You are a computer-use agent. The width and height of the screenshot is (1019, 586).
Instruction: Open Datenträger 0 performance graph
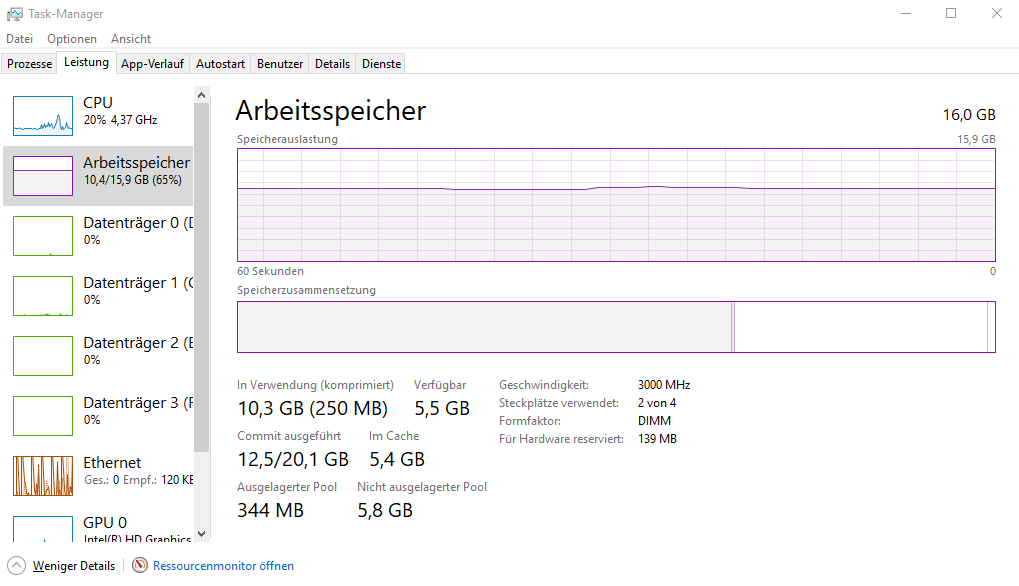(43, 235)
